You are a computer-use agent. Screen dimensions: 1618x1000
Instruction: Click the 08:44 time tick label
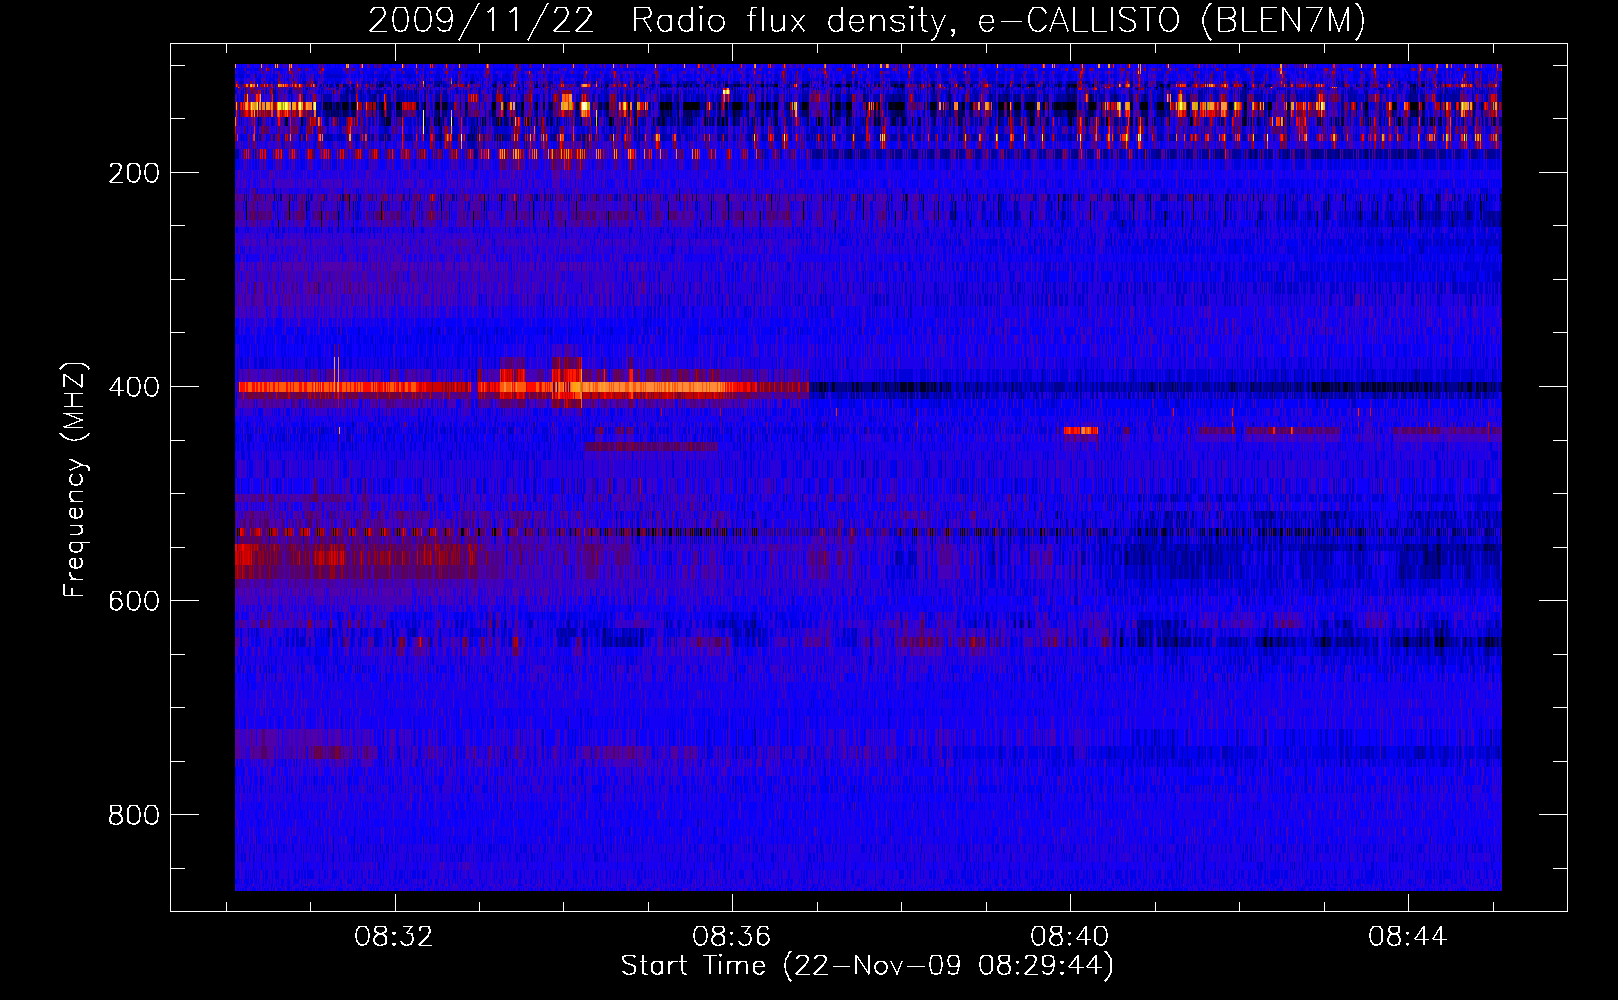point(1408,937)
